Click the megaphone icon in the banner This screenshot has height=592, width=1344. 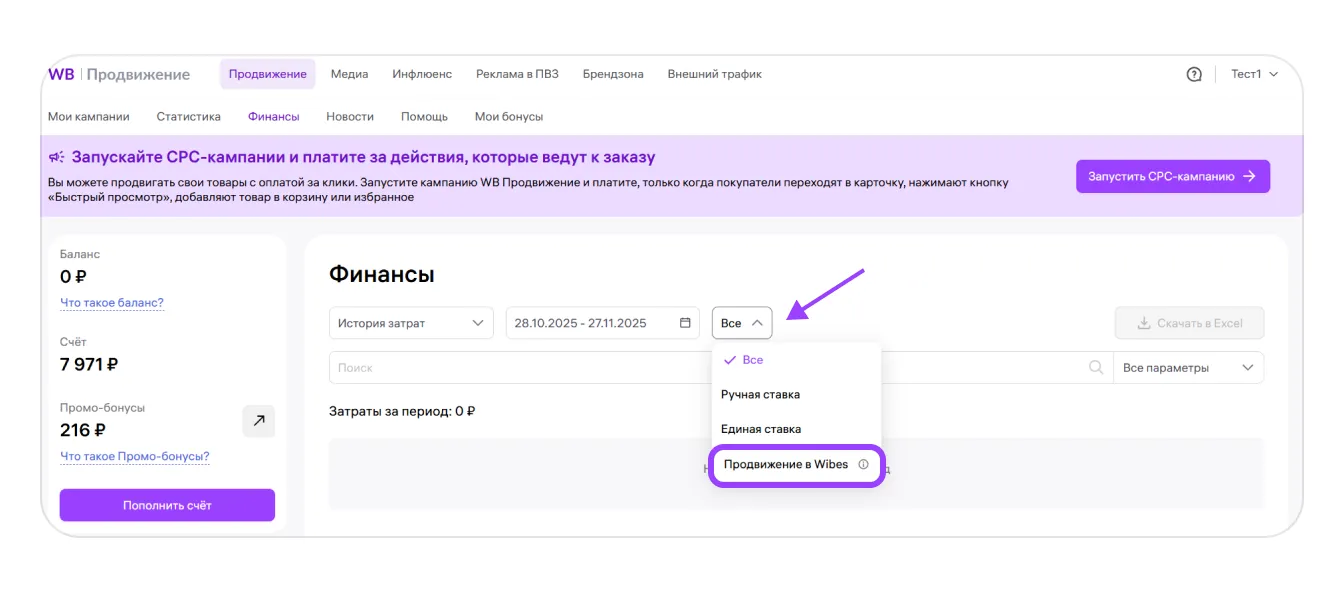(57, 157)
